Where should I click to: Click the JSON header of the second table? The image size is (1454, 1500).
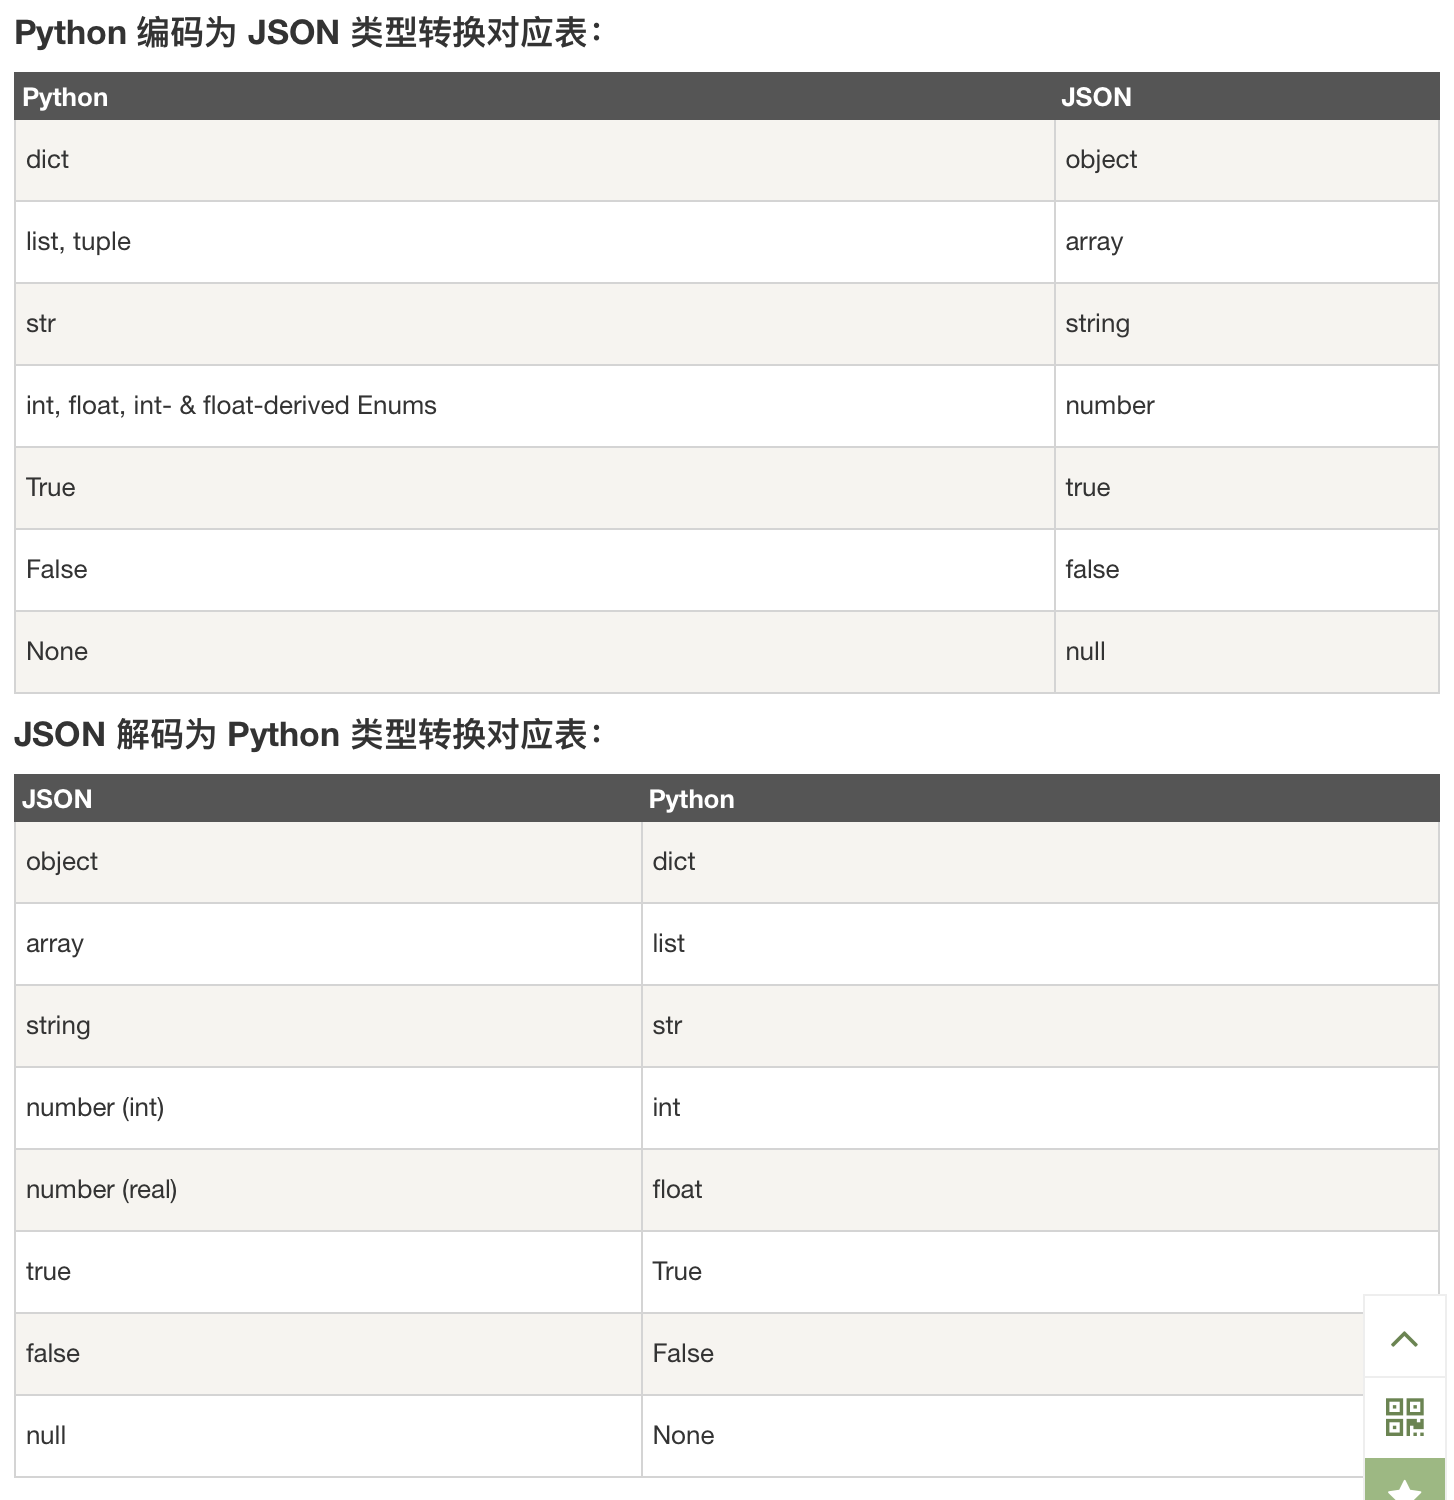[57, 799]
